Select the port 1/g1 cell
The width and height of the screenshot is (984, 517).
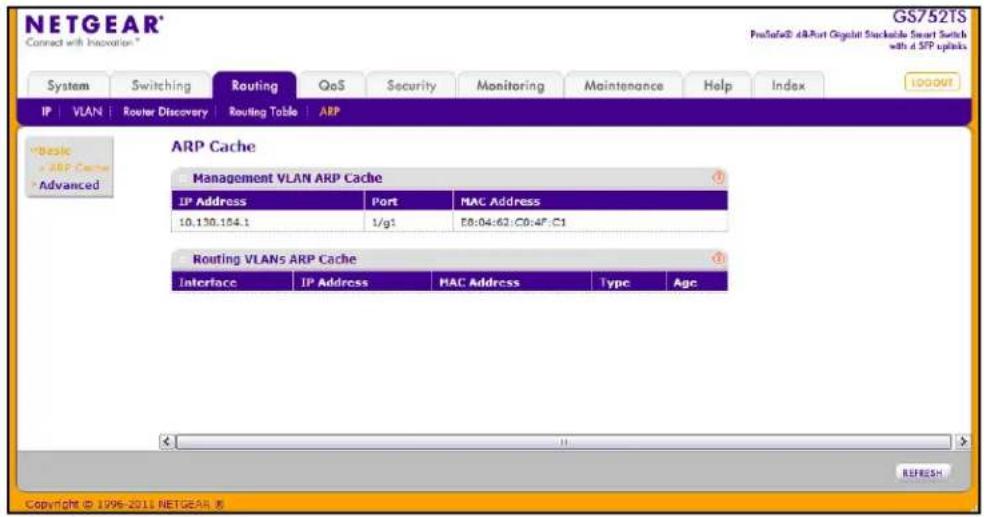pyautogui.click(x=409, y=221)
